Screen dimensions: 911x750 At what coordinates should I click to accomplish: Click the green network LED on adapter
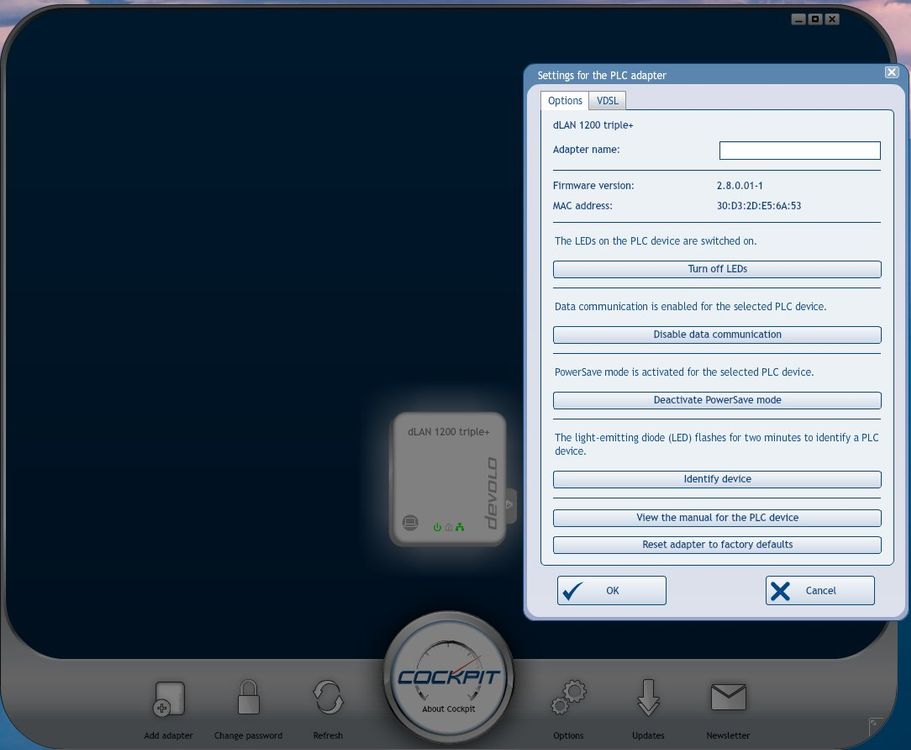460,527
